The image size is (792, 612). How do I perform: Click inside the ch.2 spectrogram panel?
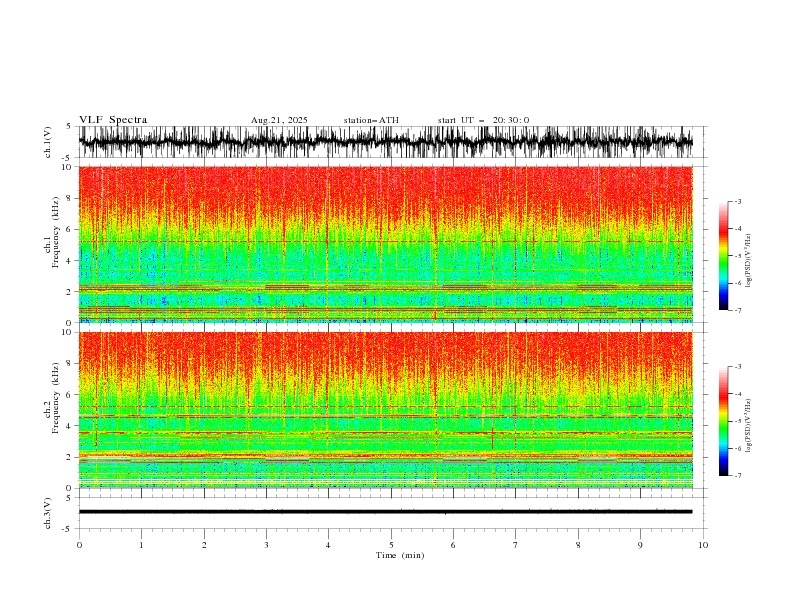pyautogui.click(x=385, y=410)
